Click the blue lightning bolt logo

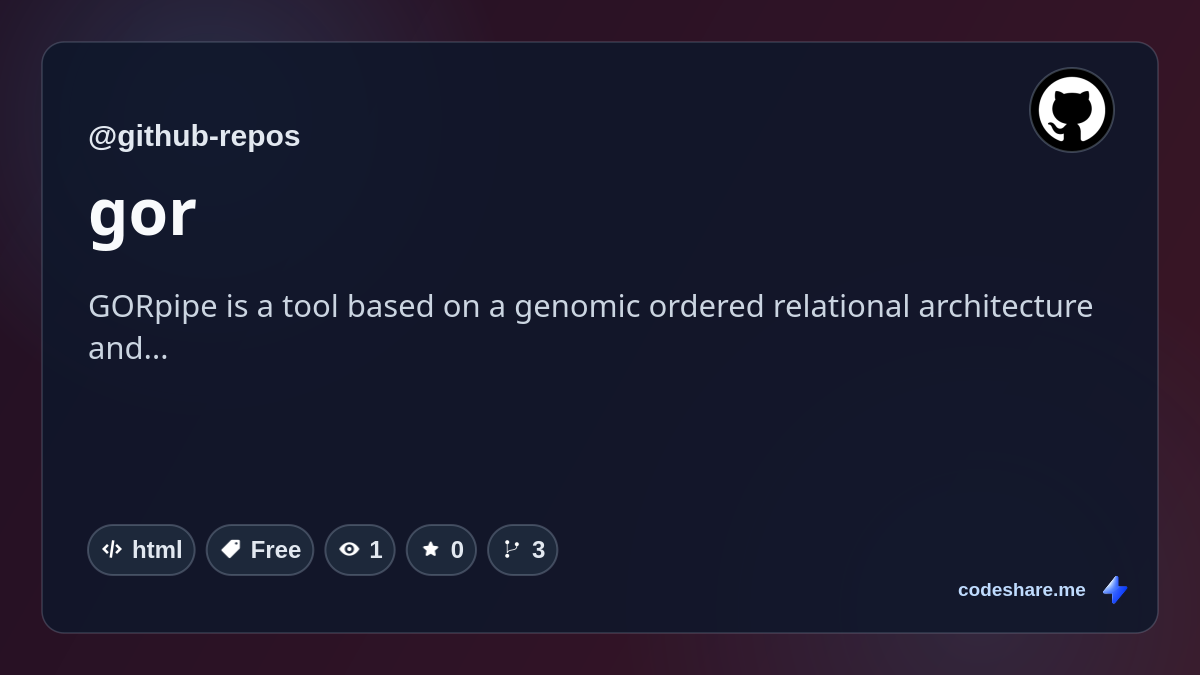[x=1115, y=590]
